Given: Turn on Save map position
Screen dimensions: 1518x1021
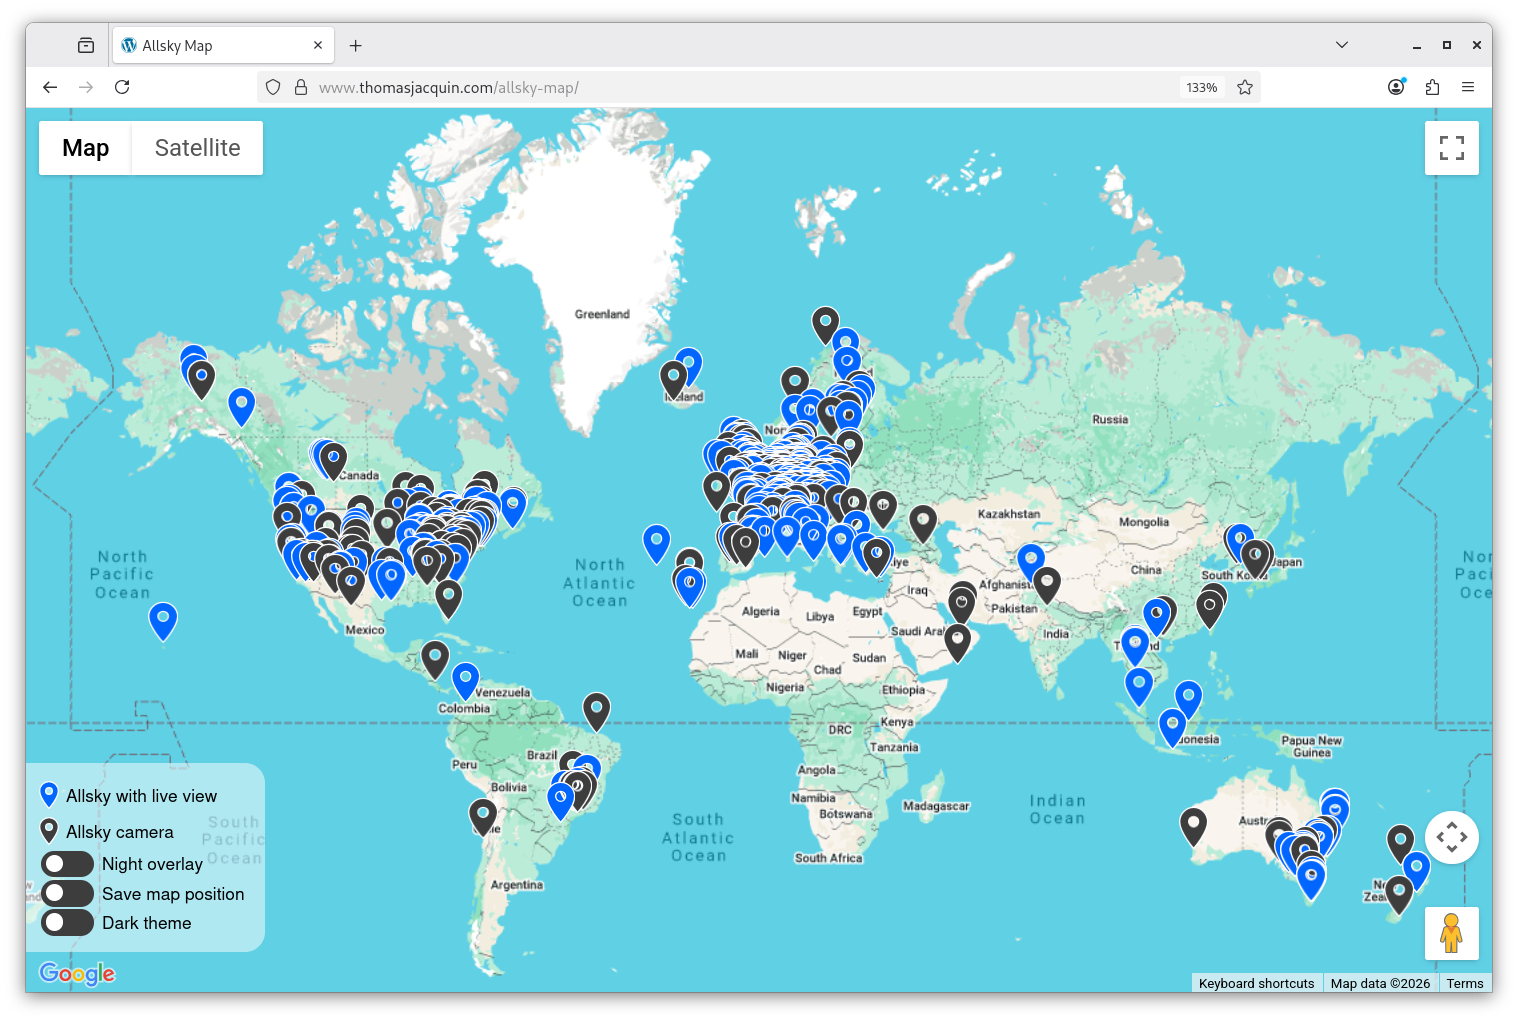Looking at the screenshot, I should [68, 893].
